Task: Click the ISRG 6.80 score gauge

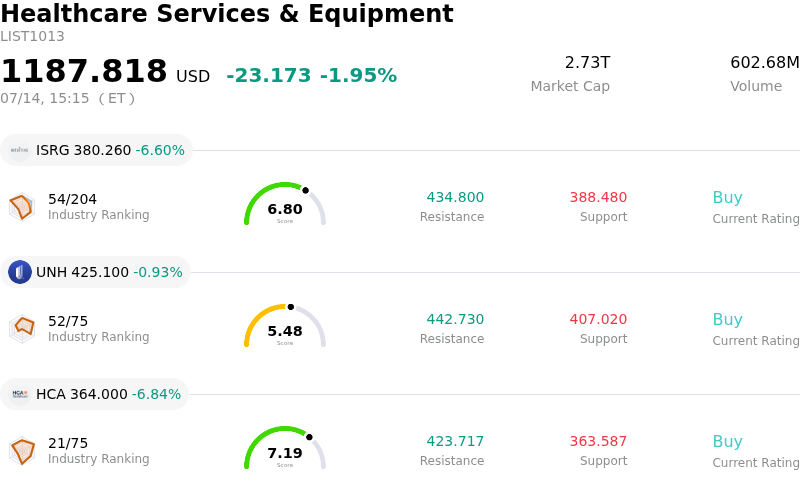Action: pos(285,204)
